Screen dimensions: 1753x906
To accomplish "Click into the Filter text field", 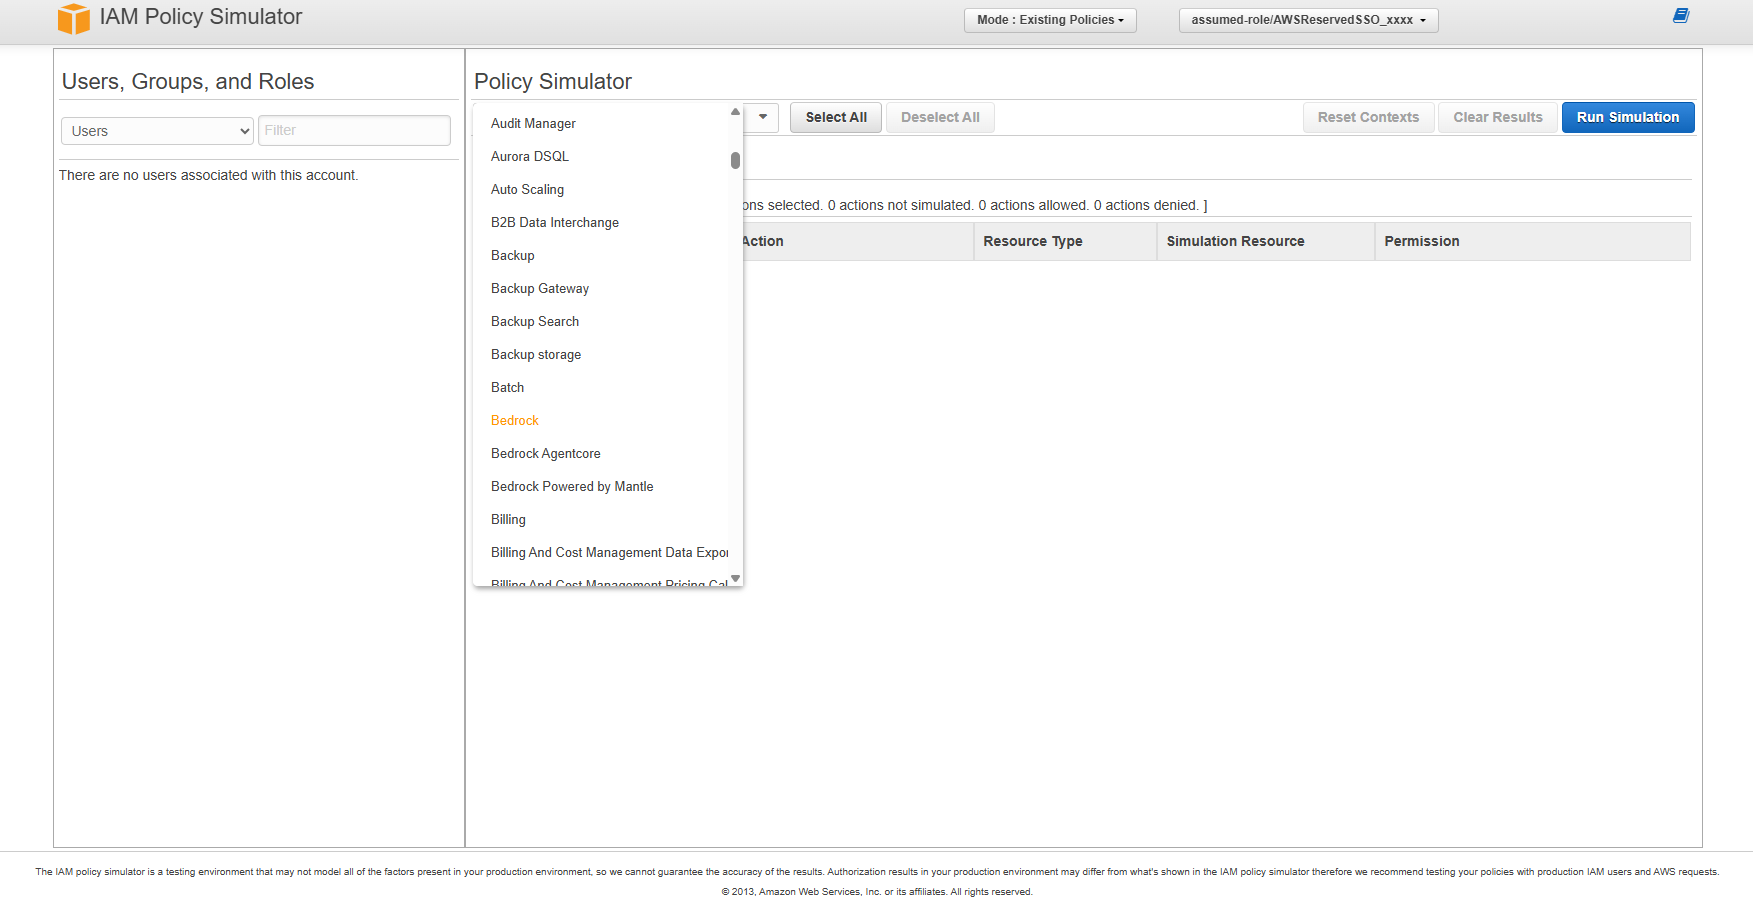I will [354, 131].
